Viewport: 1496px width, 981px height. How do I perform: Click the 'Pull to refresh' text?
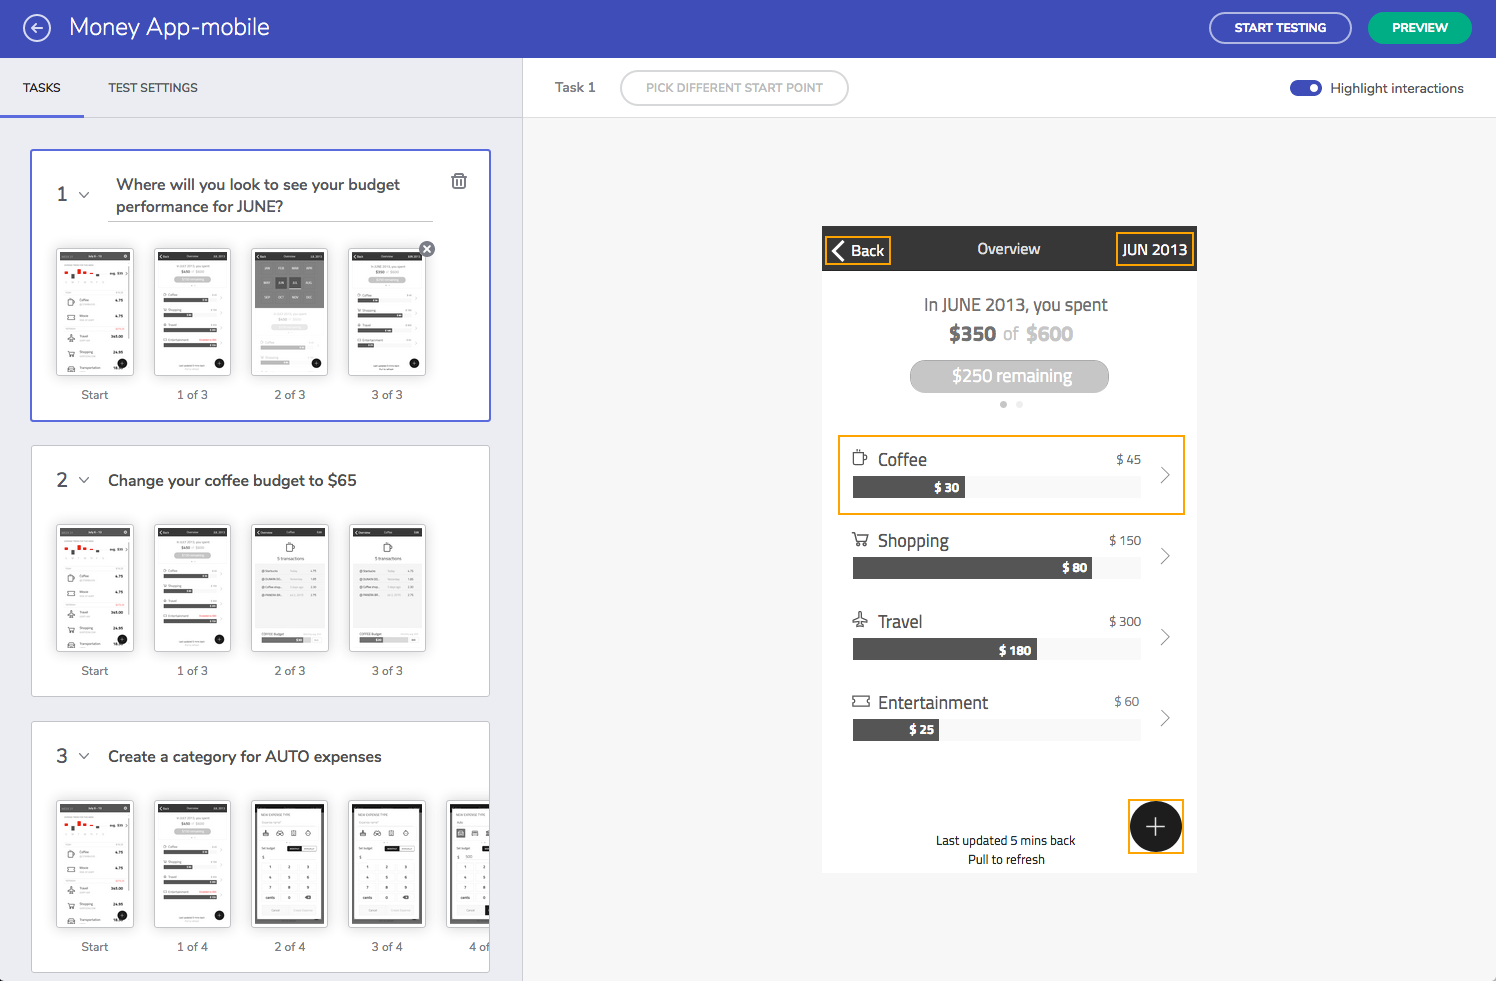(x=1006, y=860)
